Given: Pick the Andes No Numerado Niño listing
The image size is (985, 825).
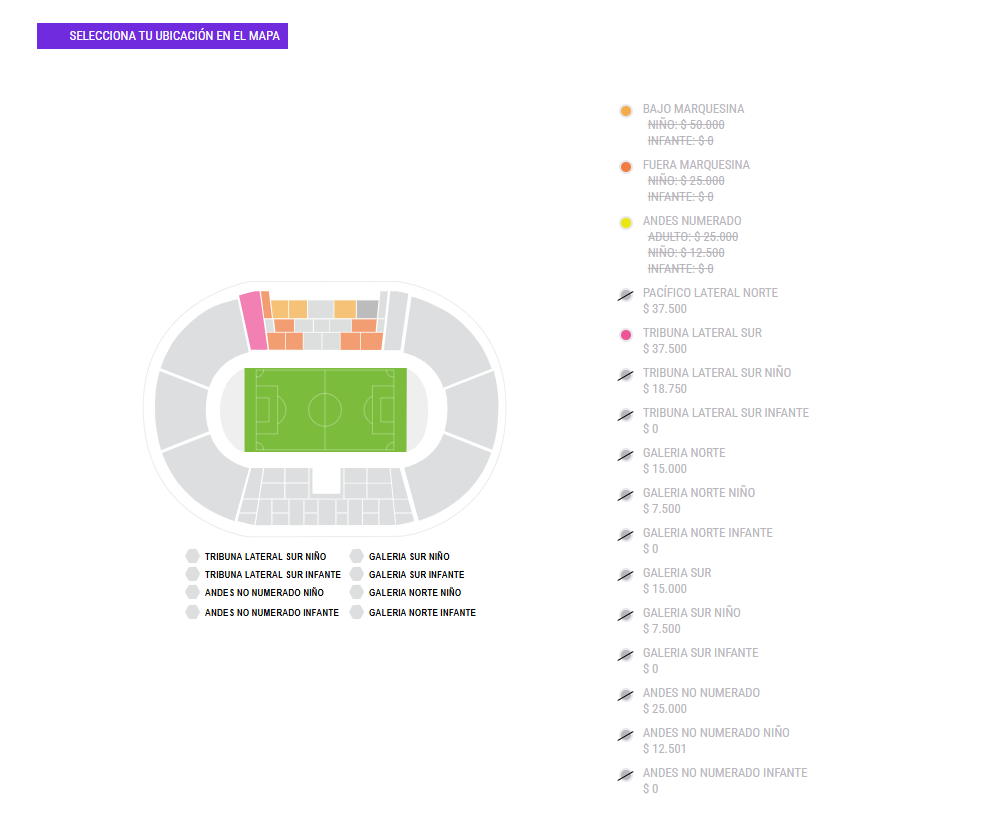Looking at the screenshot, I should coord(716,733).
